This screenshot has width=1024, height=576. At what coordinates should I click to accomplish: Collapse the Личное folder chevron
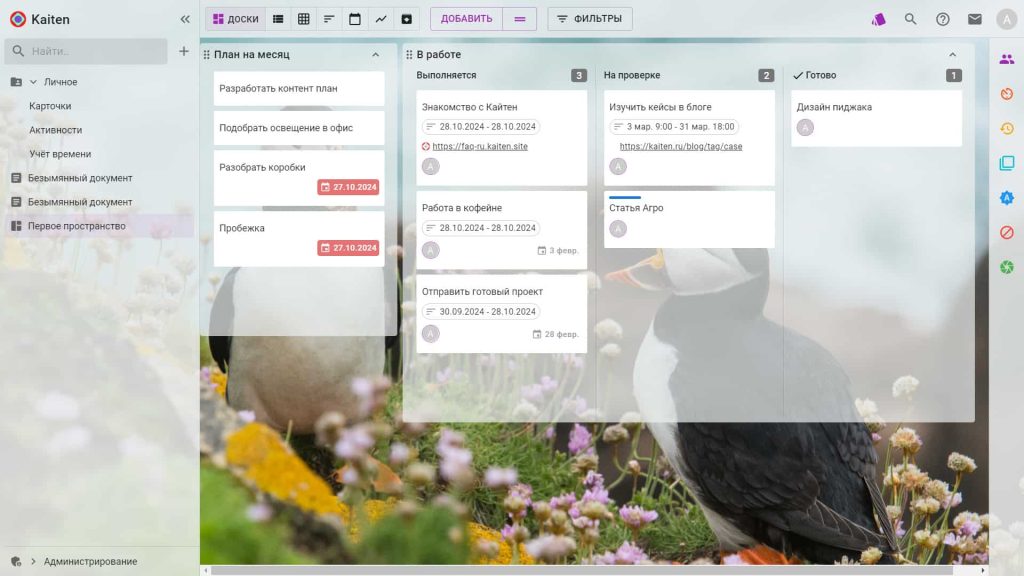pos(33,82)
